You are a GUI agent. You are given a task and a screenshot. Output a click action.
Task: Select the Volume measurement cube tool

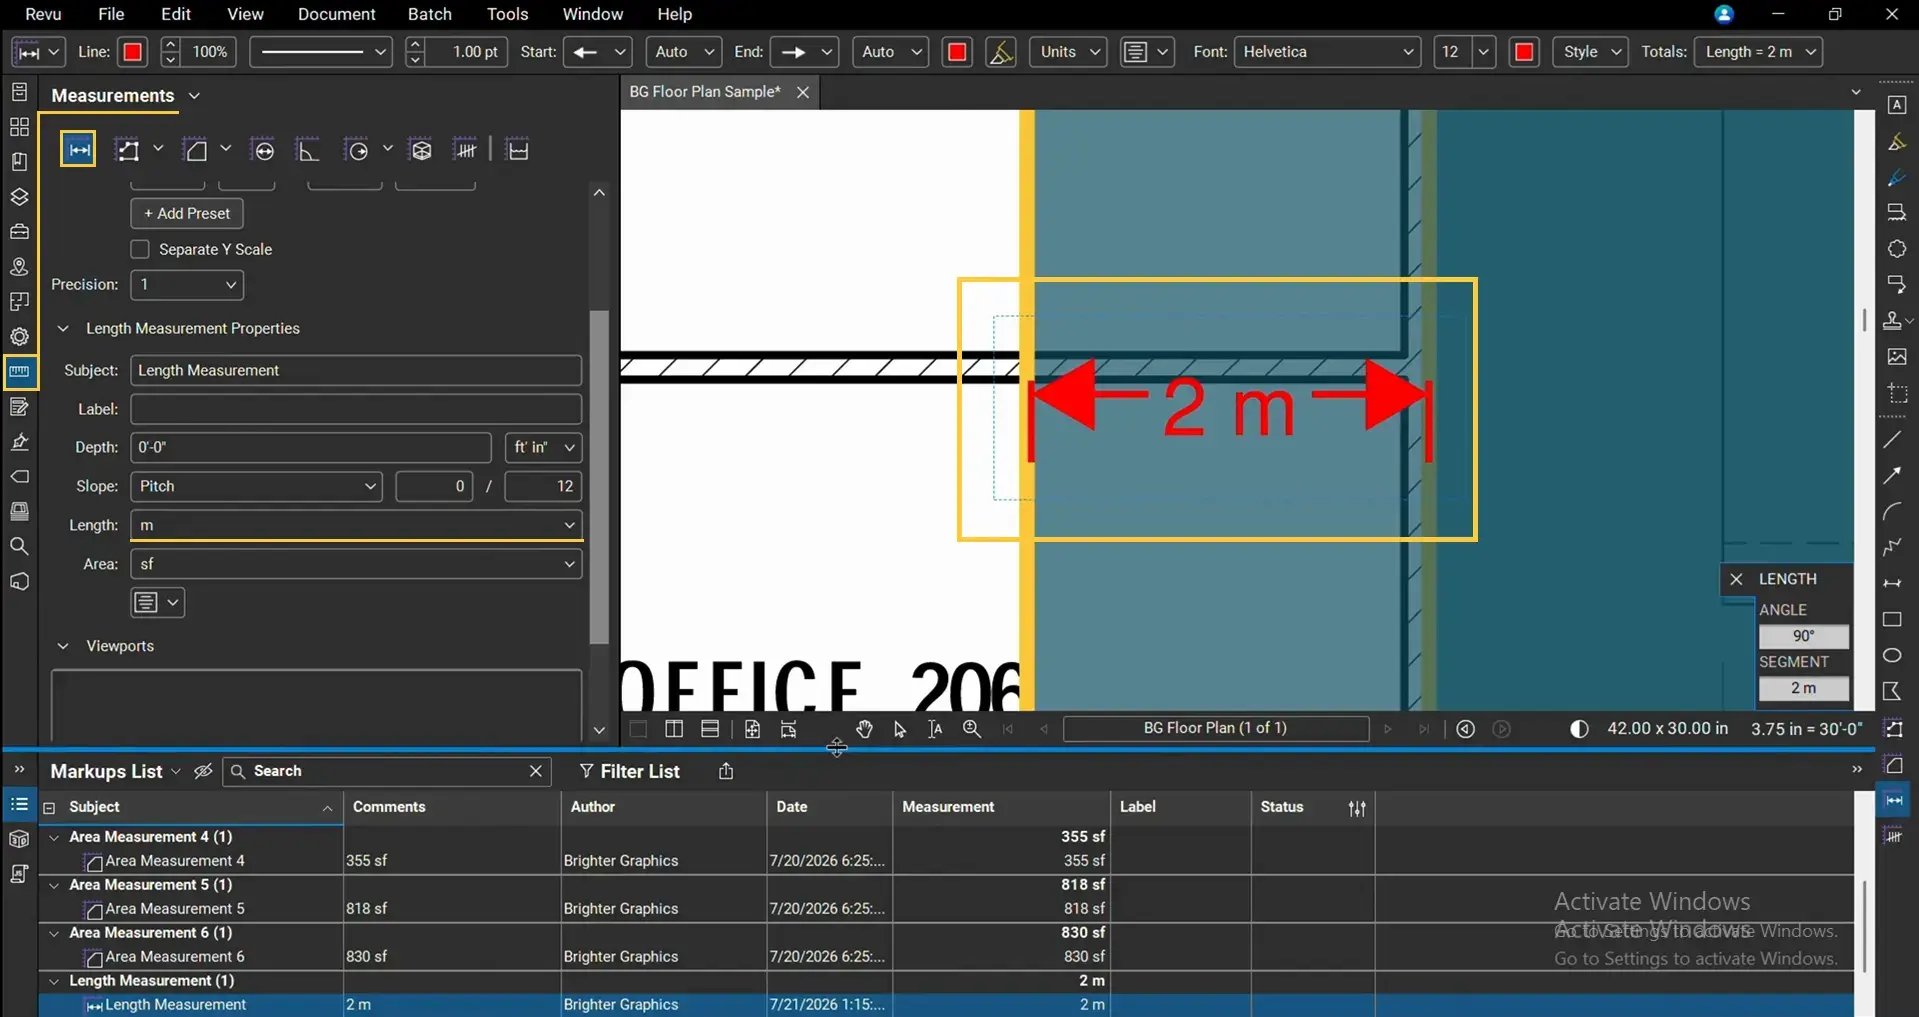pyautogui.click(x=421, y=150)
